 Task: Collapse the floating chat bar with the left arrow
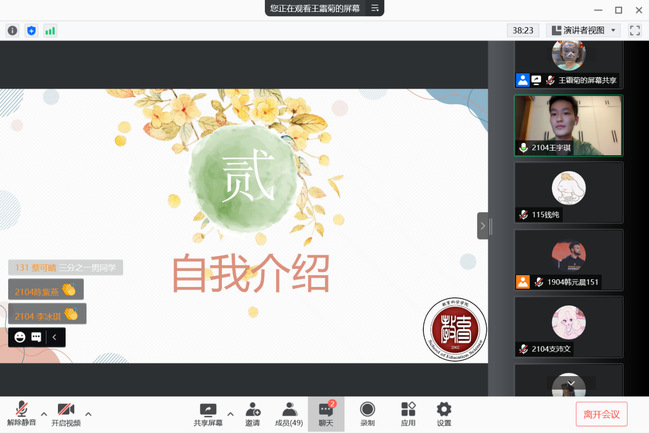pos(54,338)
